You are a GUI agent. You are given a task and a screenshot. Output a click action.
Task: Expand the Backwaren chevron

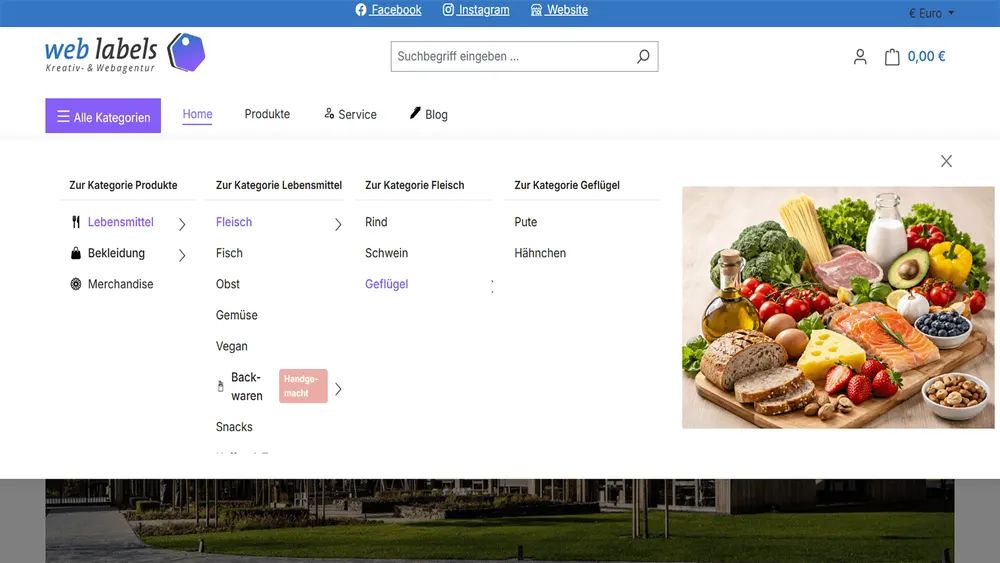point(338,389)
